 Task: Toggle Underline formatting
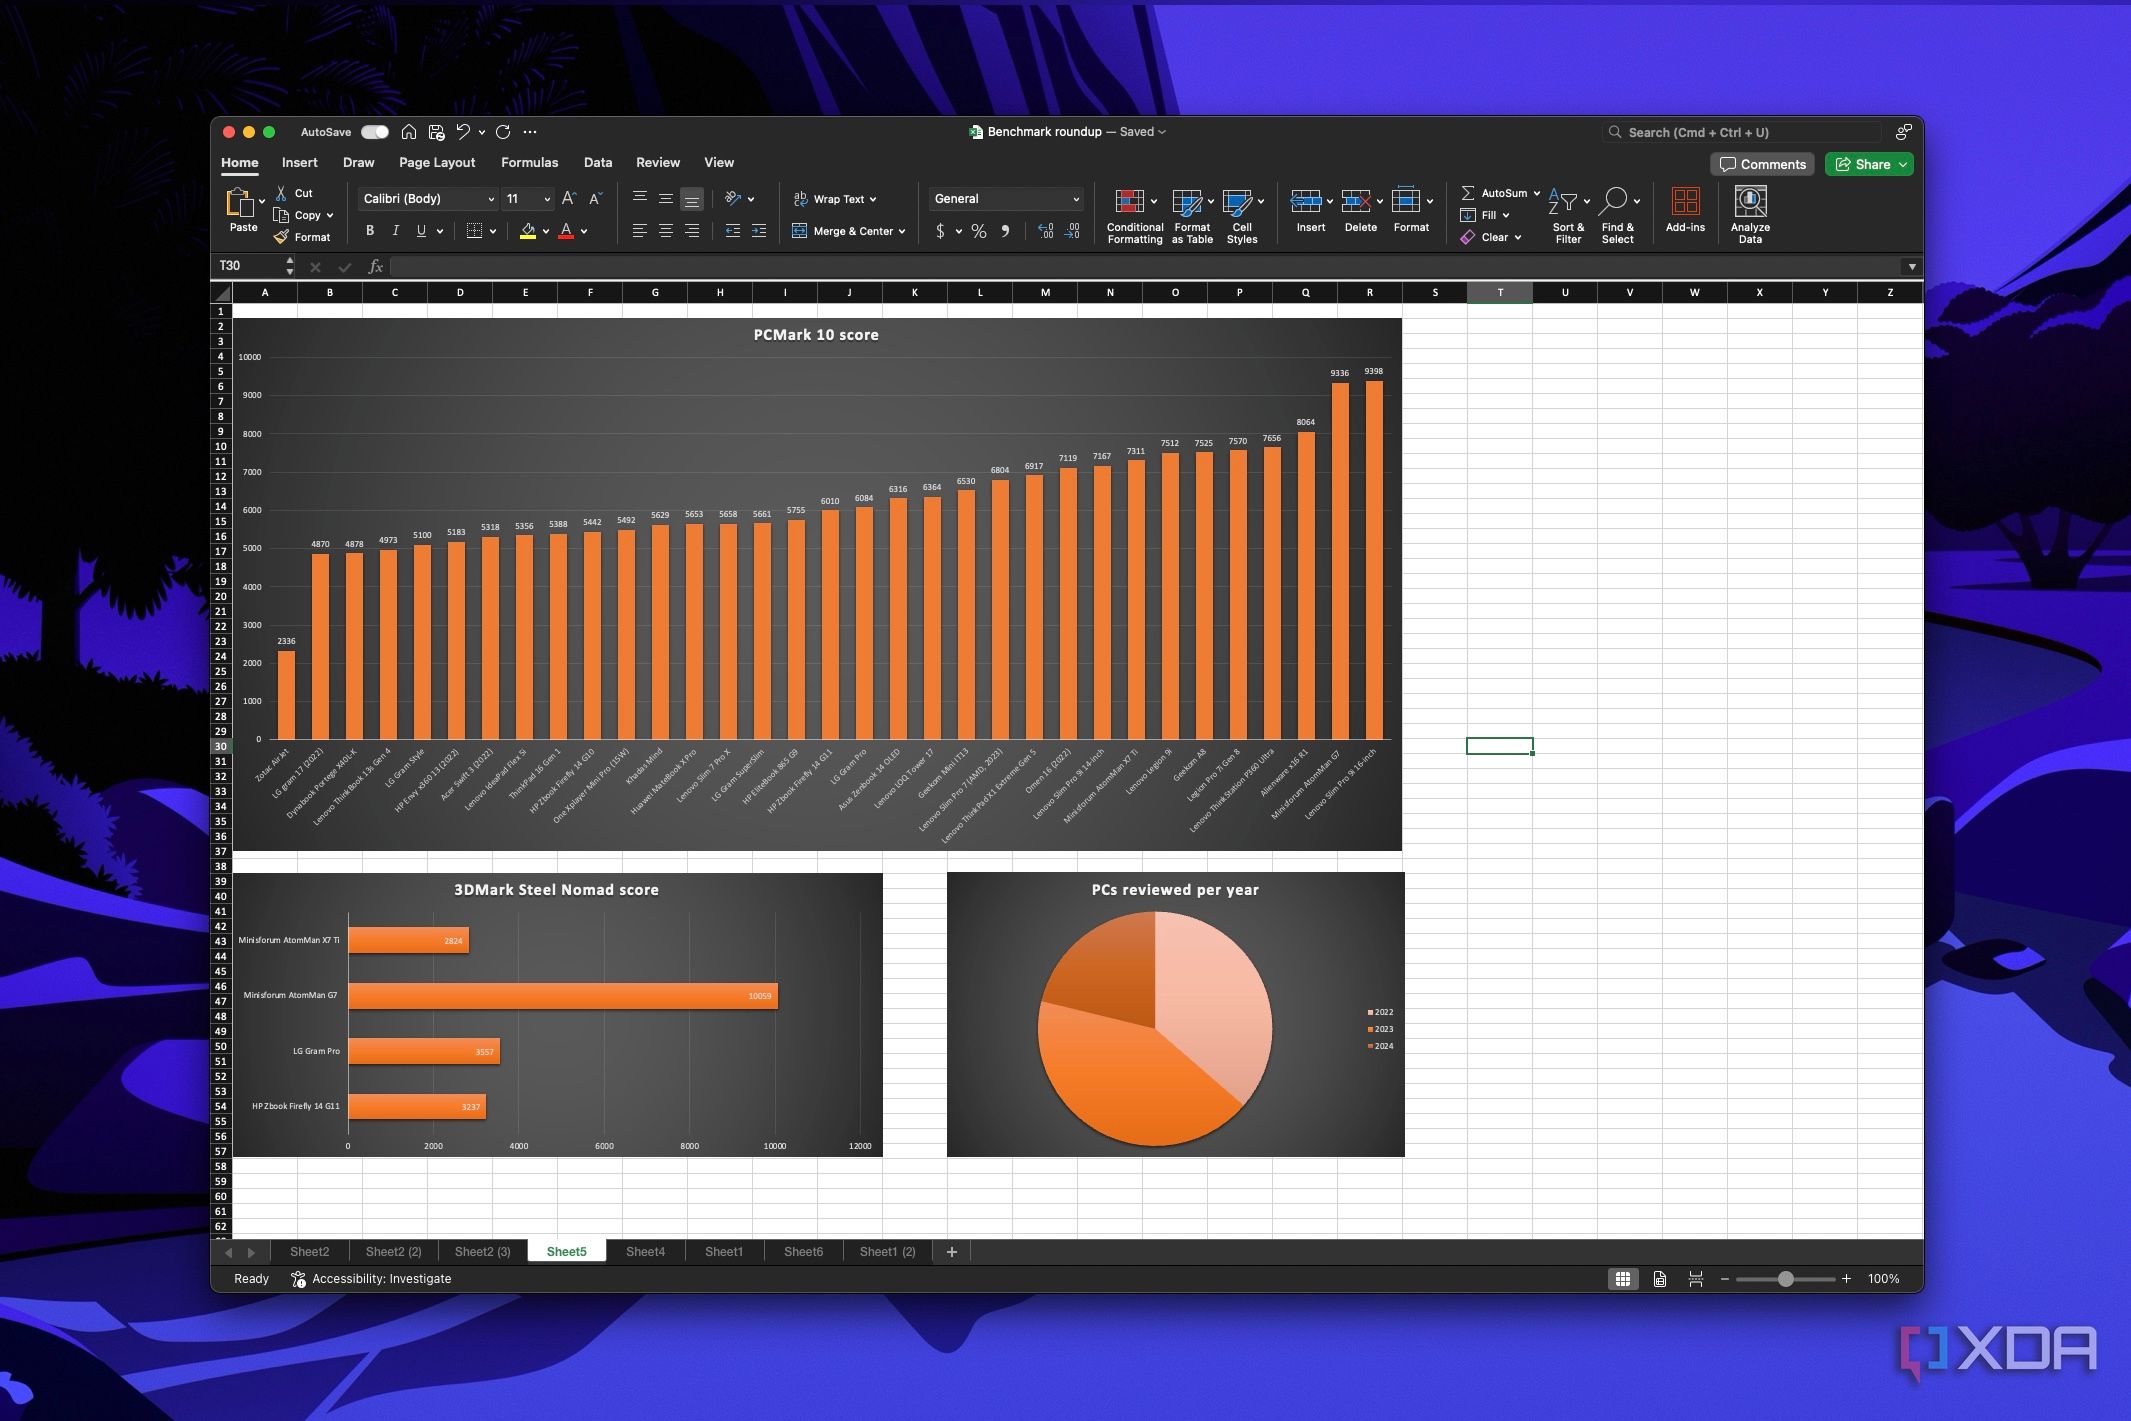(x=421, y=231)
